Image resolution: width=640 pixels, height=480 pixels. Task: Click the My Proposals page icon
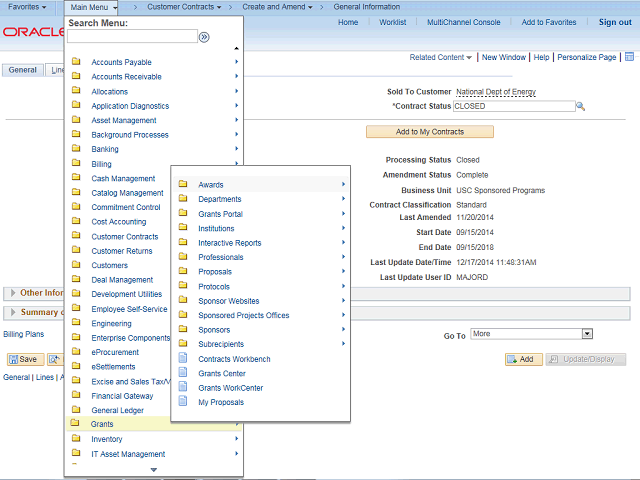[183, 402]
